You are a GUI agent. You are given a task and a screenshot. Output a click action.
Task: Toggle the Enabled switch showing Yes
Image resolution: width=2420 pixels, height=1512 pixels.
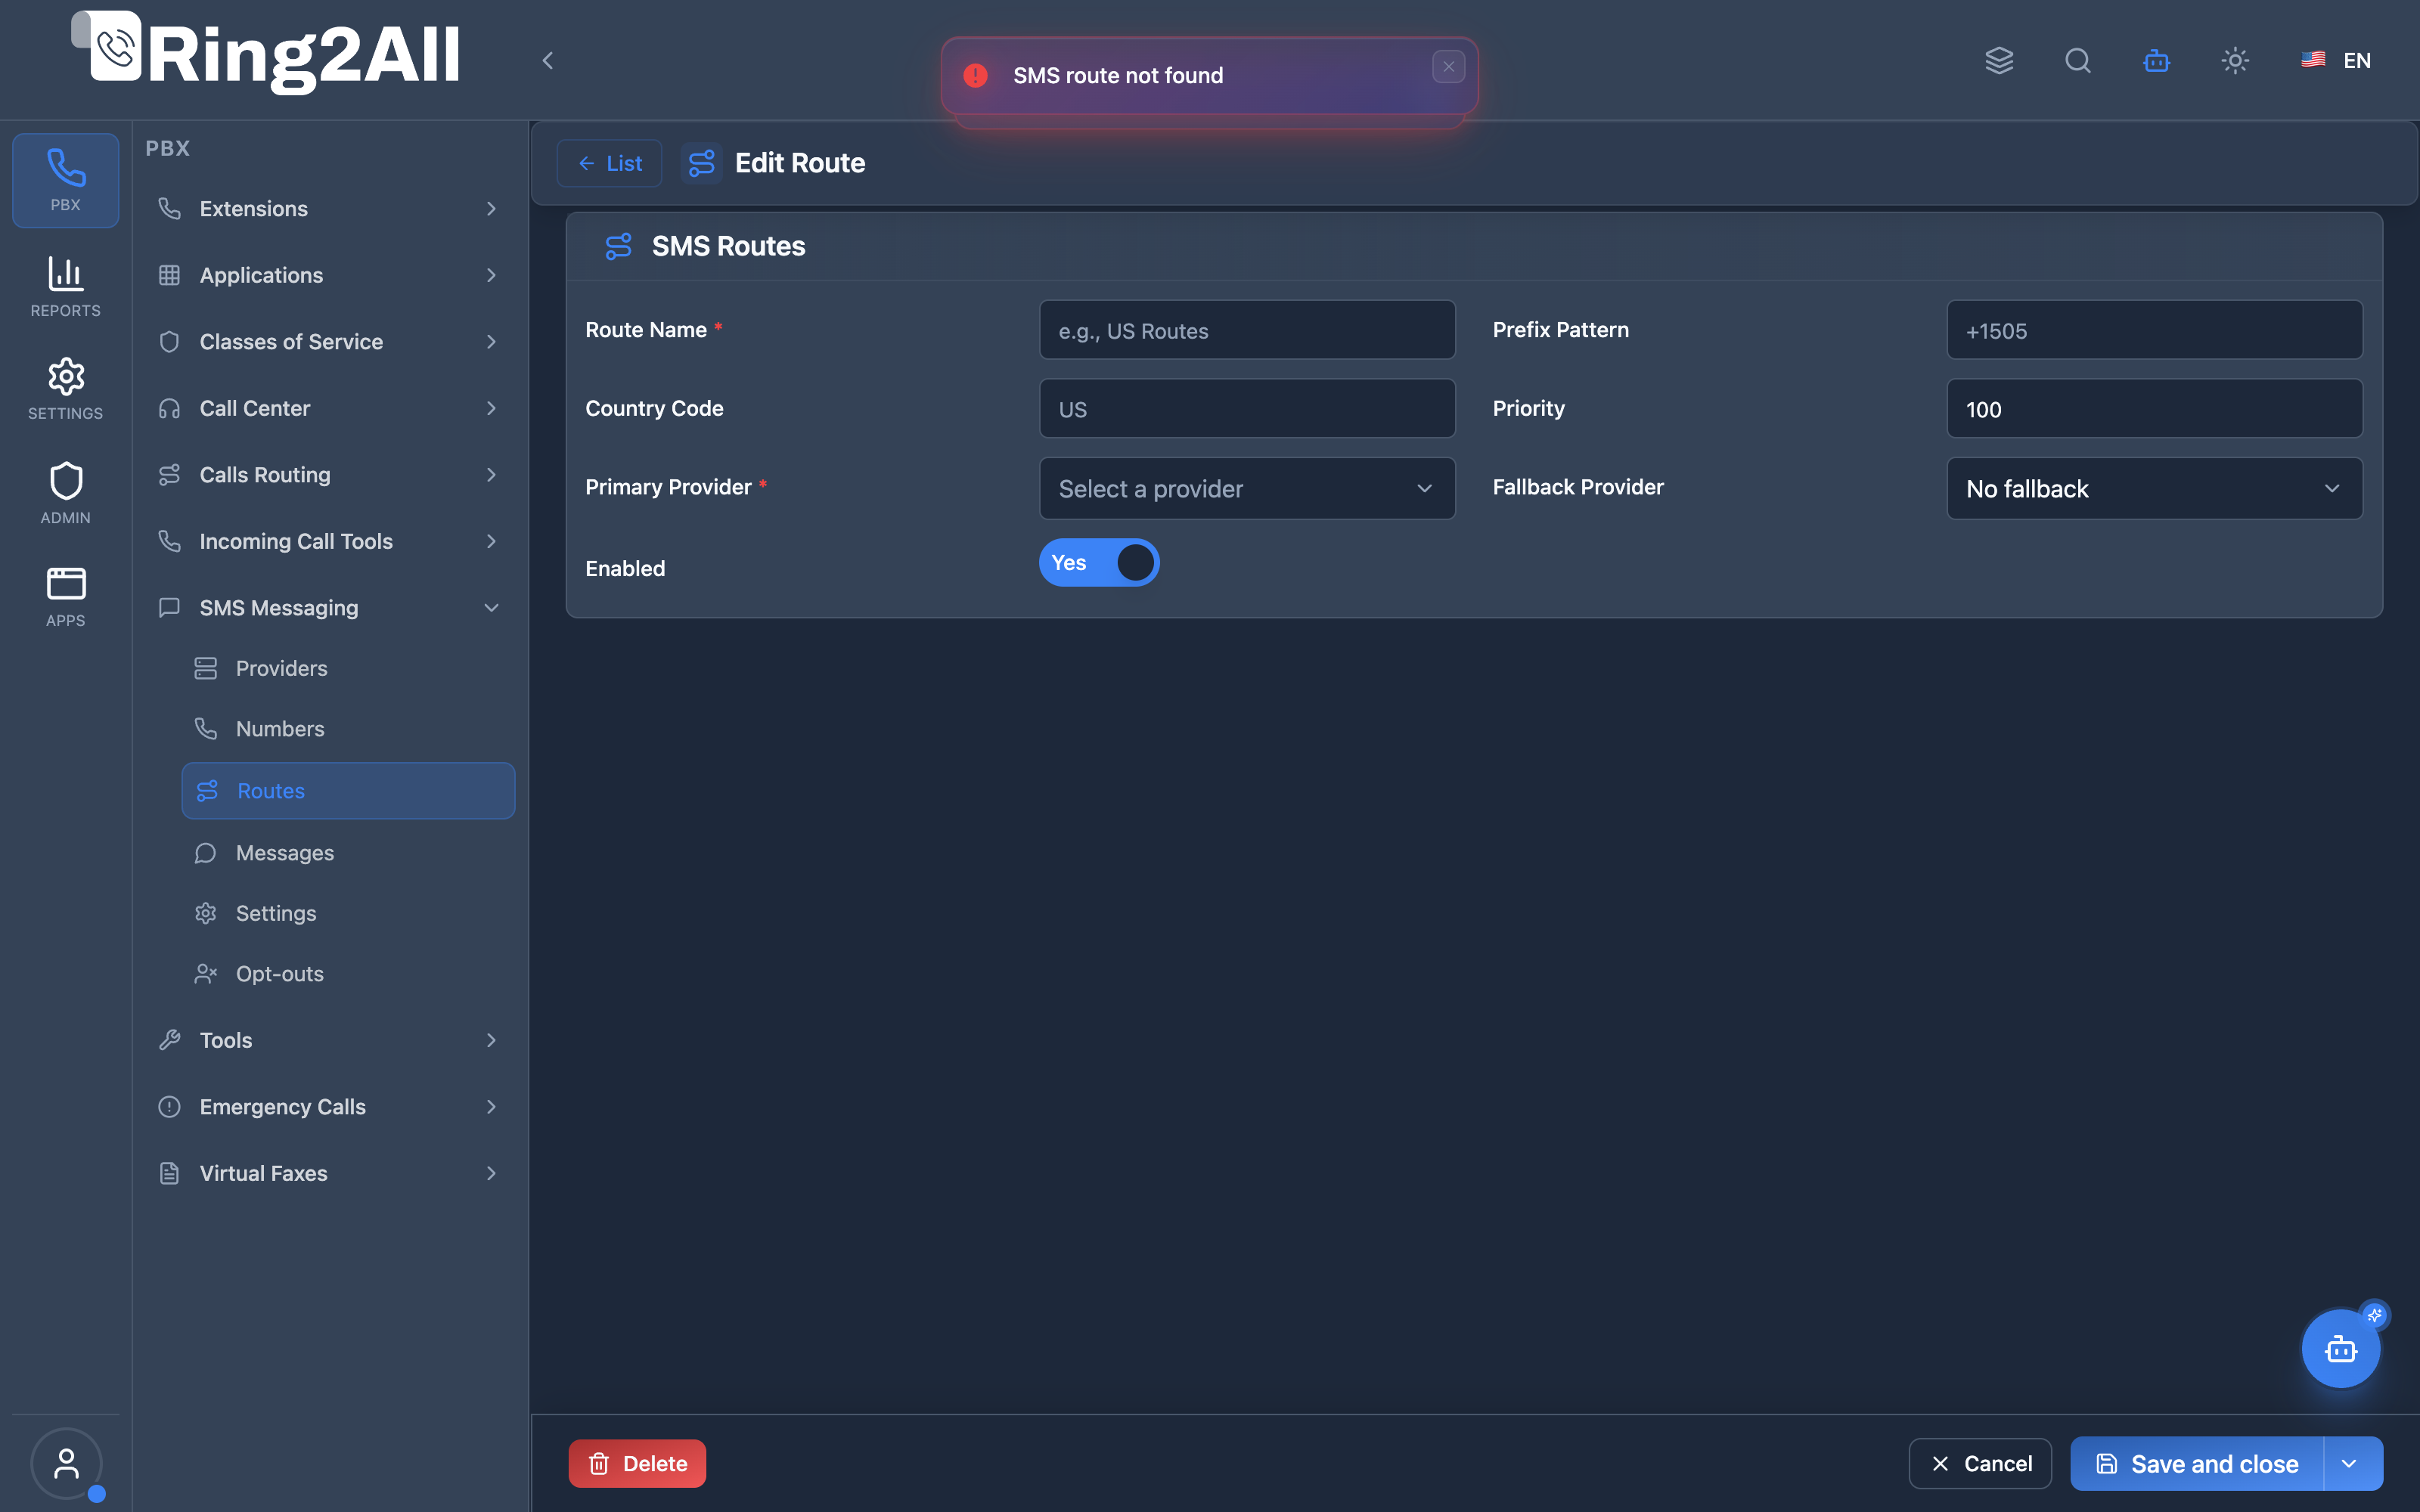point(1099,563)
